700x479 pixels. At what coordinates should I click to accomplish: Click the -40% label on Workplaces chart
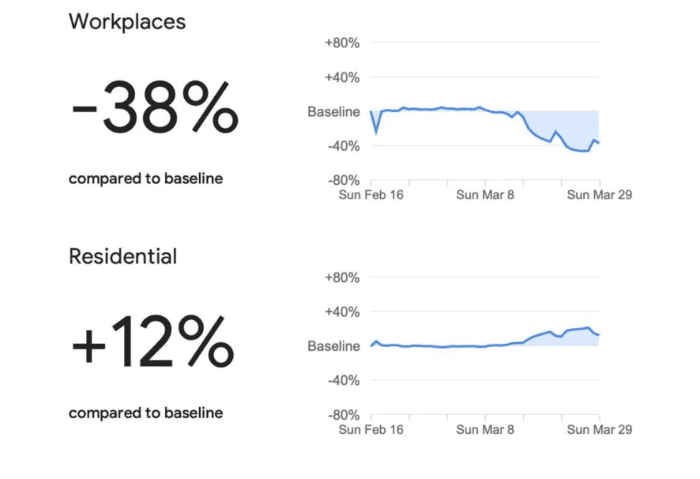pos(342,146)
